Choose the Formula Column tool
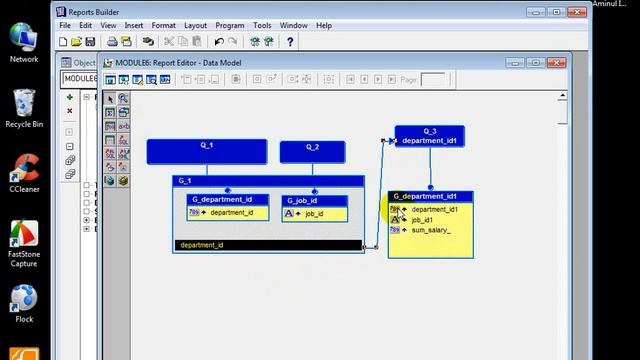The height and width of the screenshot is (360, 640). coord(110,126)
